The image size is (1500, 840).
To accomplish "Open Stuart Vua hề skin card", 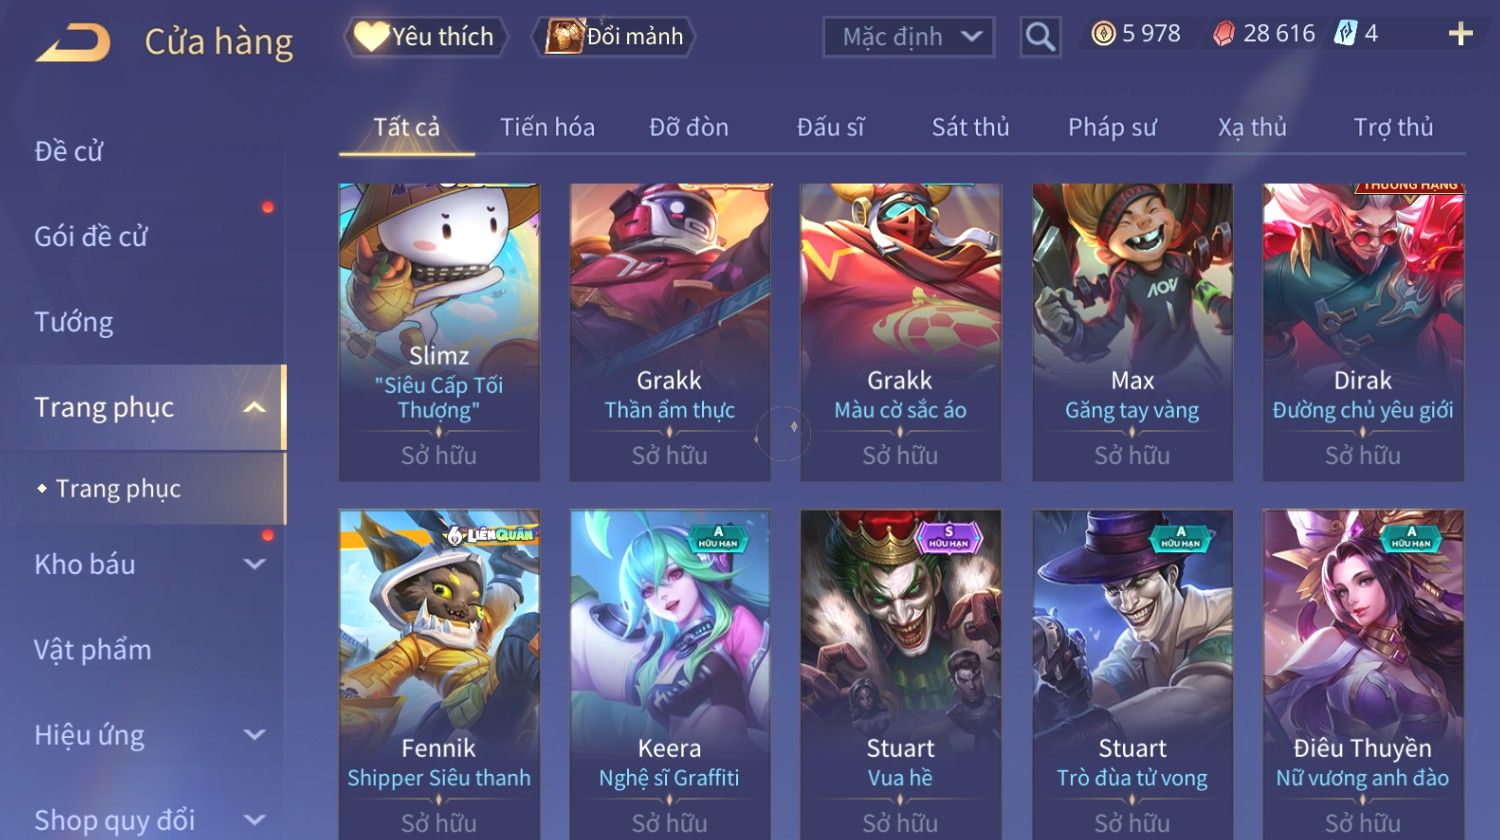I will coord(900,674).
